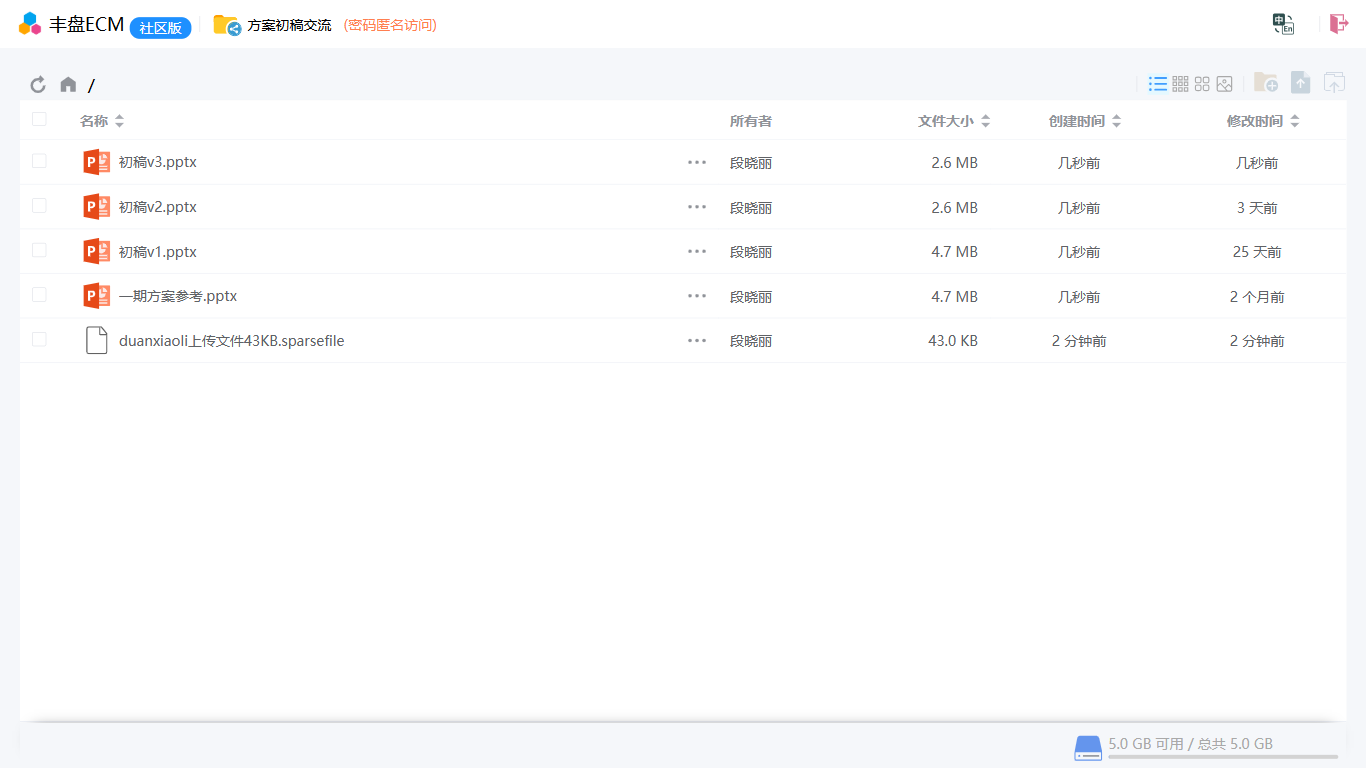The width and height of the screenshot is (1366, 768).
Task: Open the more-actions menu for 初稿v3.pptx
Action: pos(697,162)
